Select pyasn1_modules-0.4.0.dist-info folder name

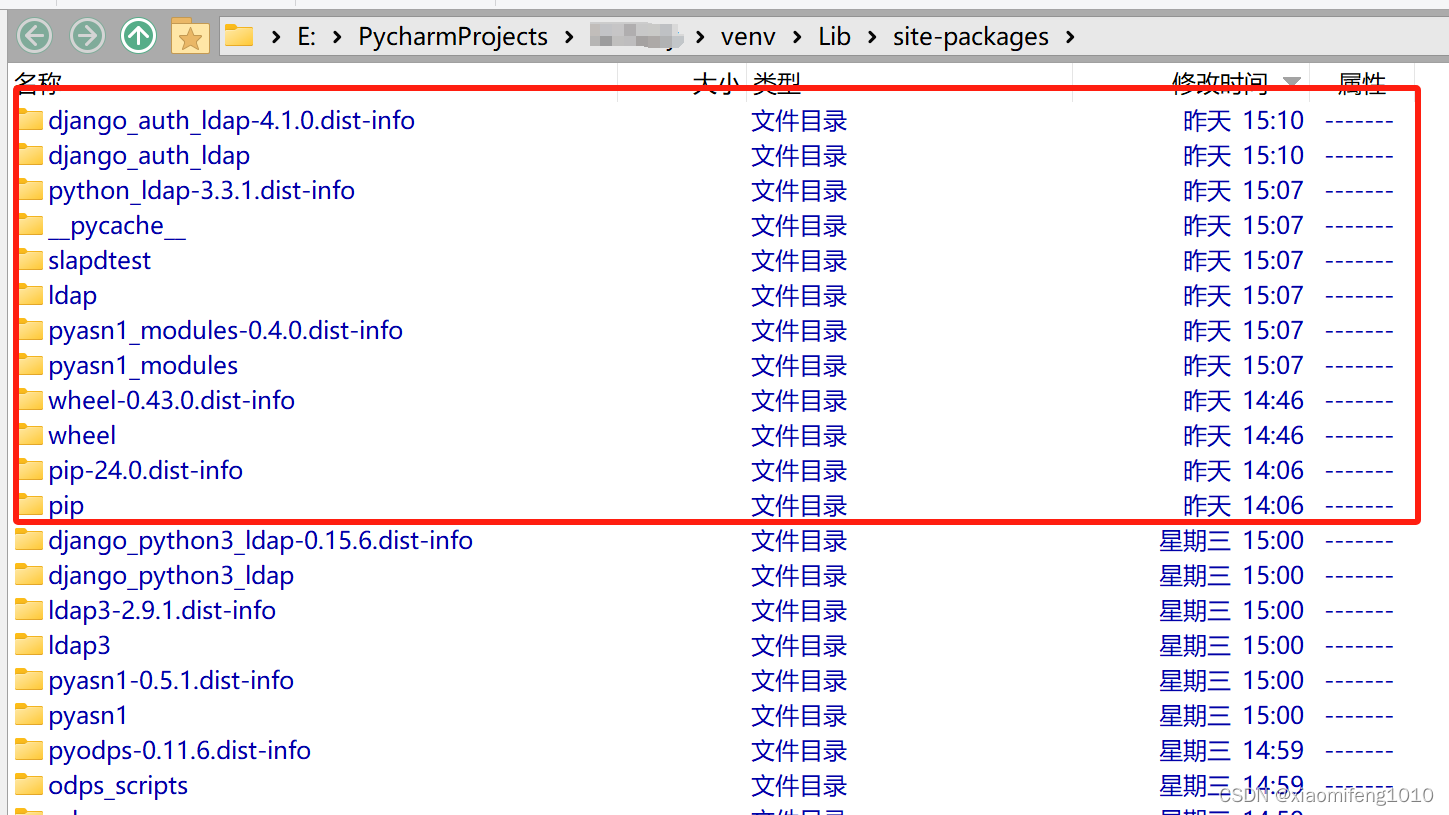click(225, 331)
